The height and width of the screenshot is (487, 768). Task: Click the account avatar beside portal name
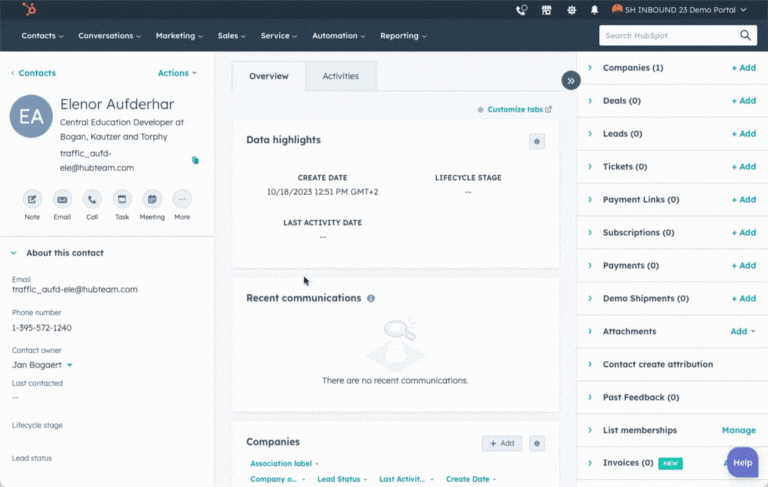click(617, 9)
